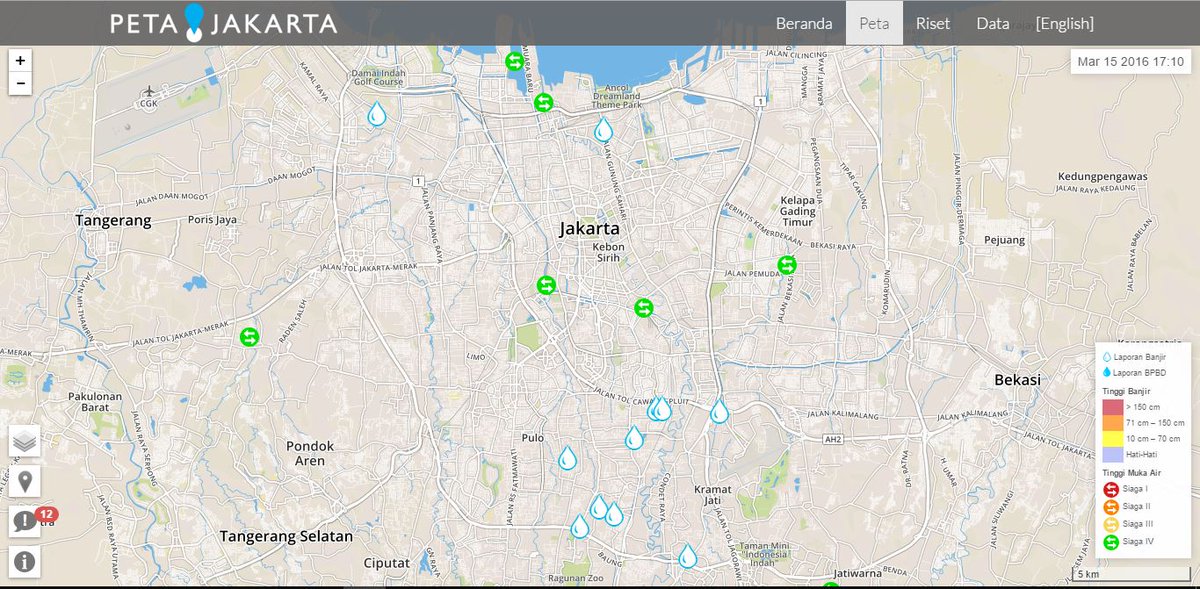Screen dimensions: 1200x589
Task: Click the Mar 15 2016 17:10 timestamp
Action: (x=1130, y=62)
